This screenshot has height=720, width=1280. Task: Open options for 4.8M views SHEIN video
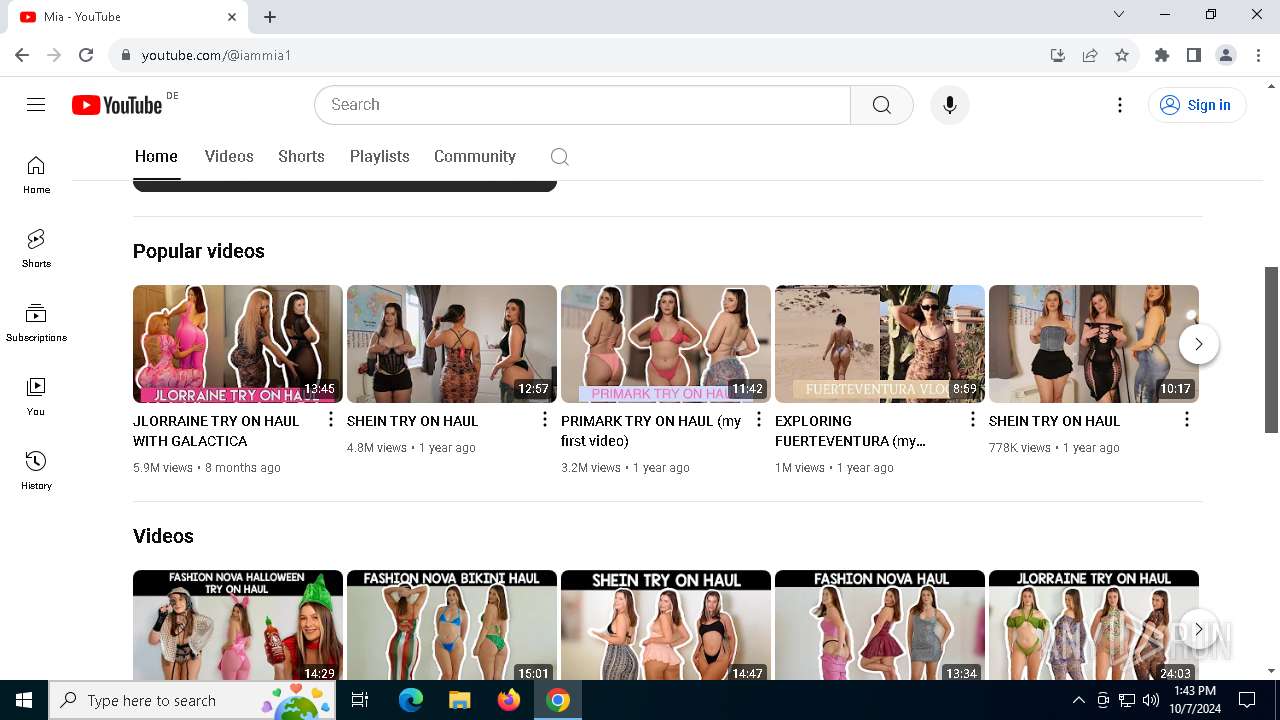tap(545, 420)
